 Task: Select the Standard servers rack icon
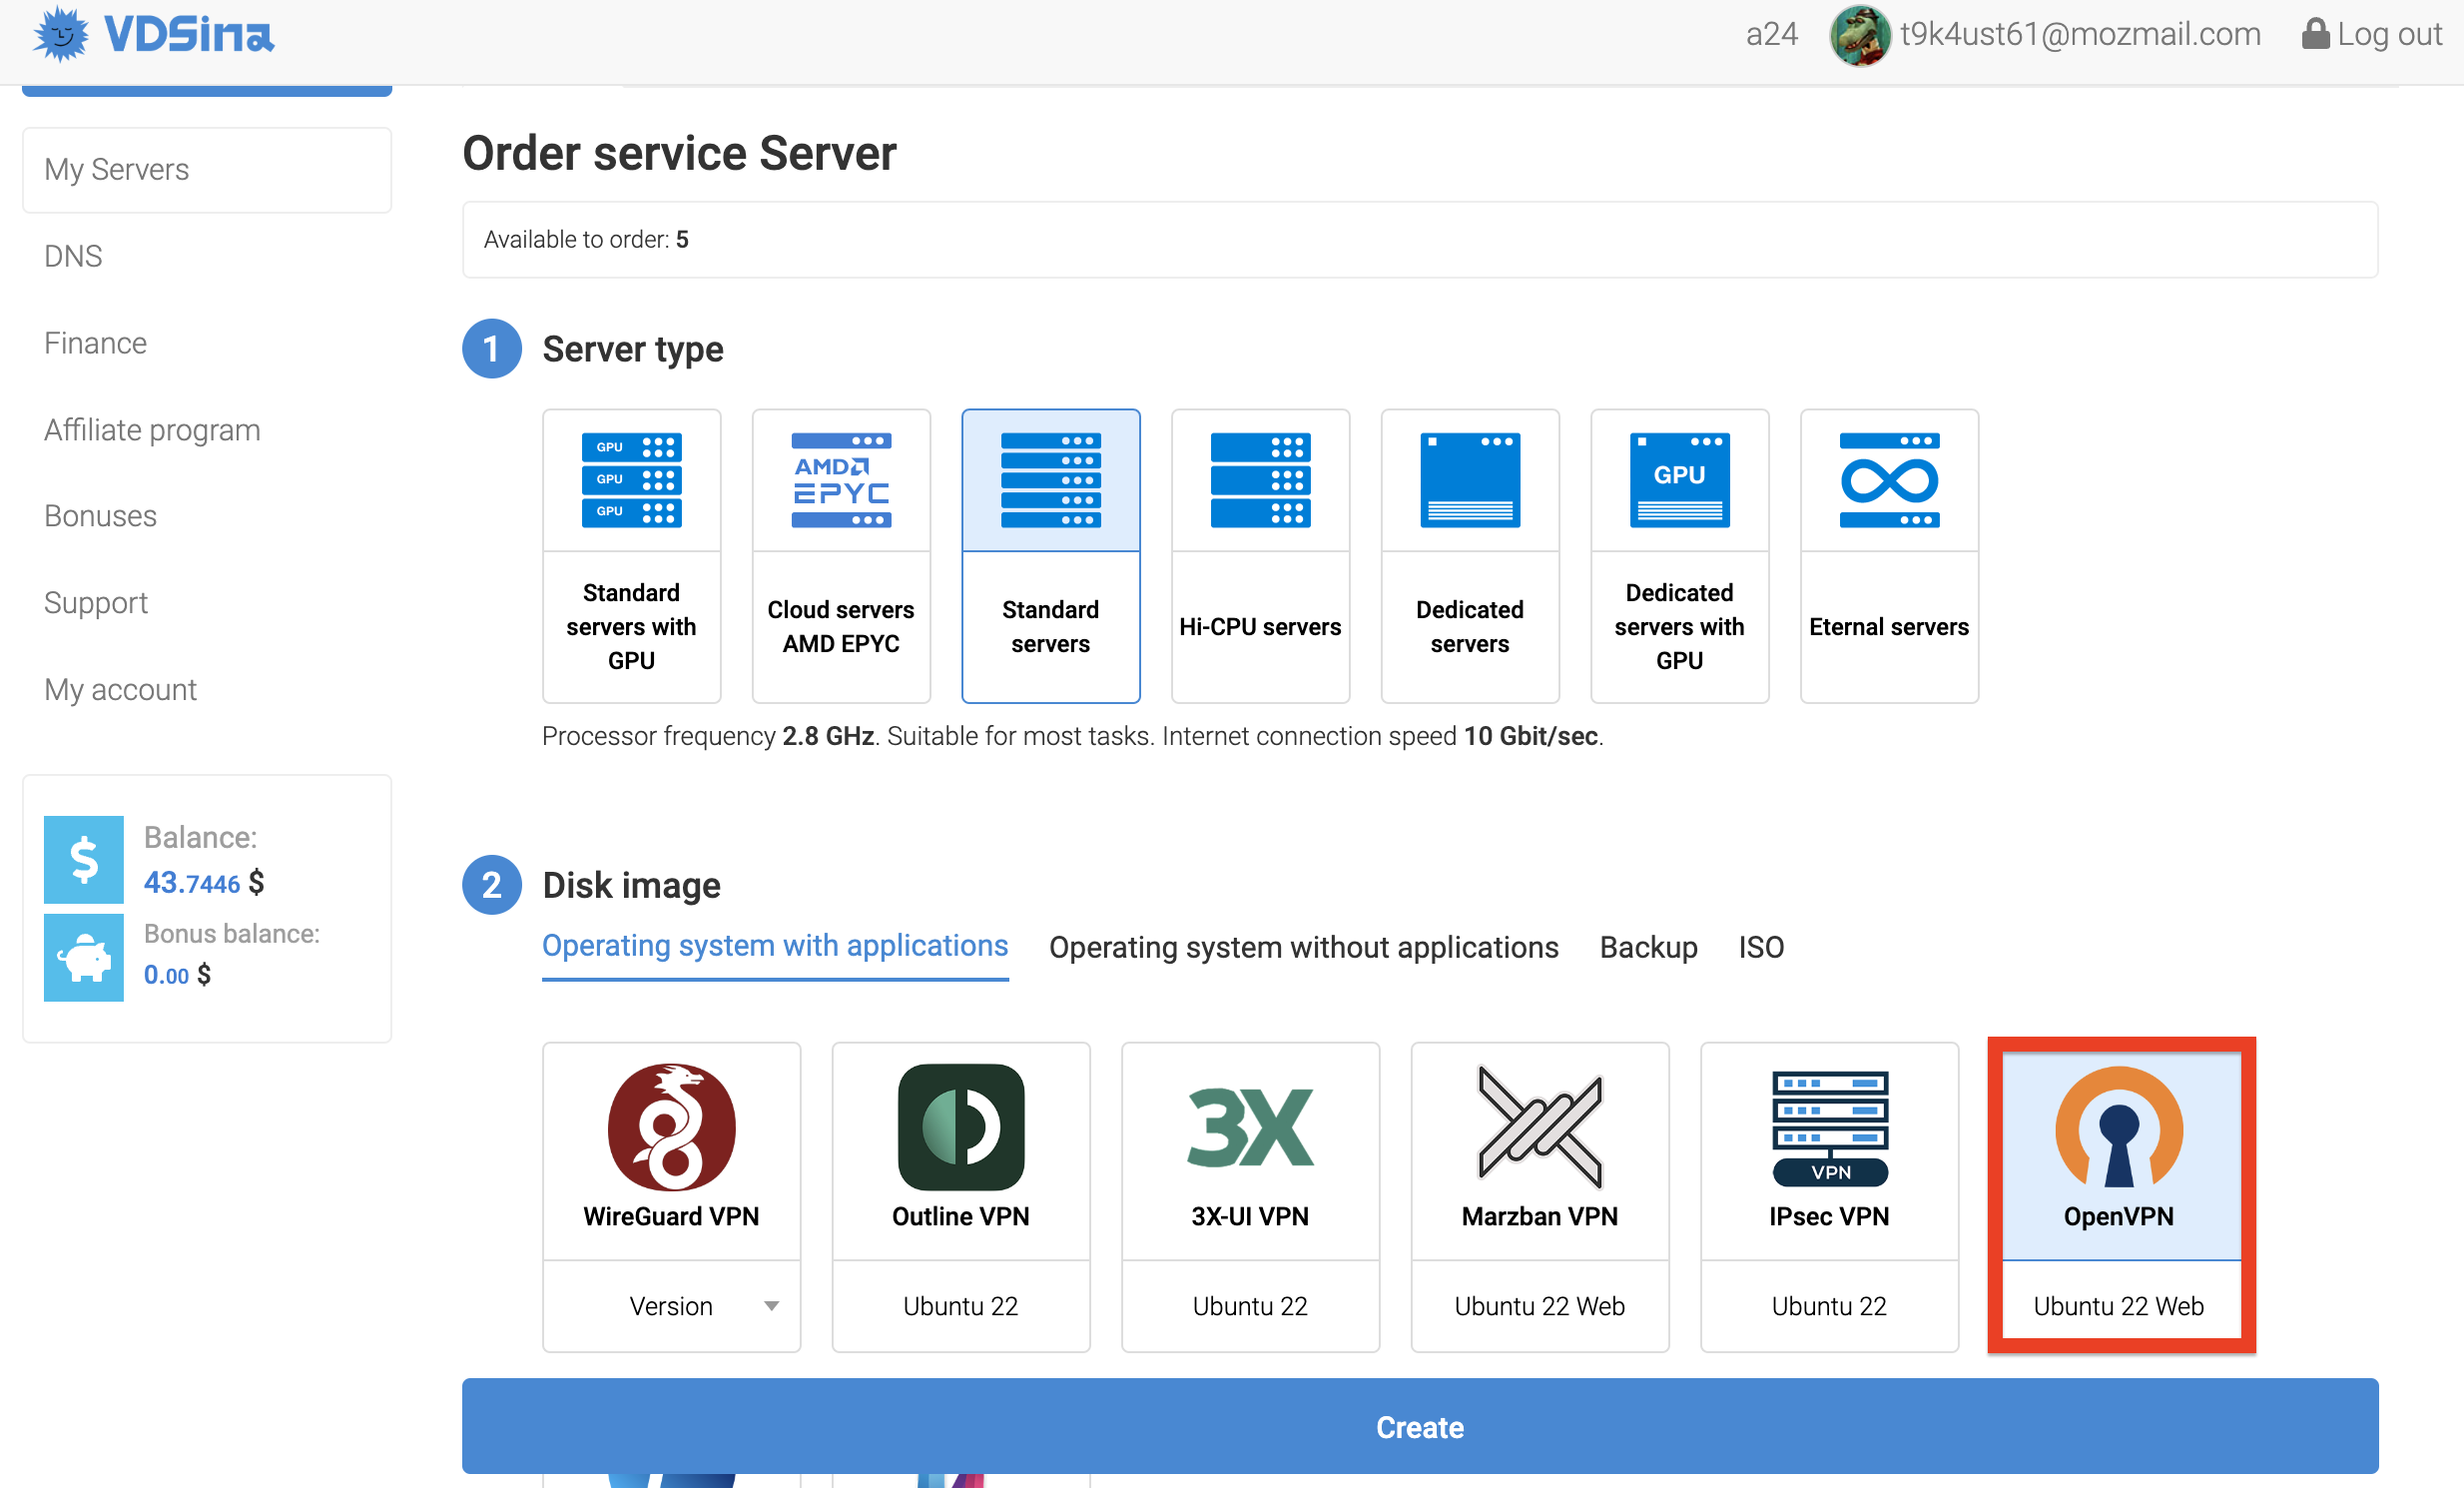[1050, 480]
